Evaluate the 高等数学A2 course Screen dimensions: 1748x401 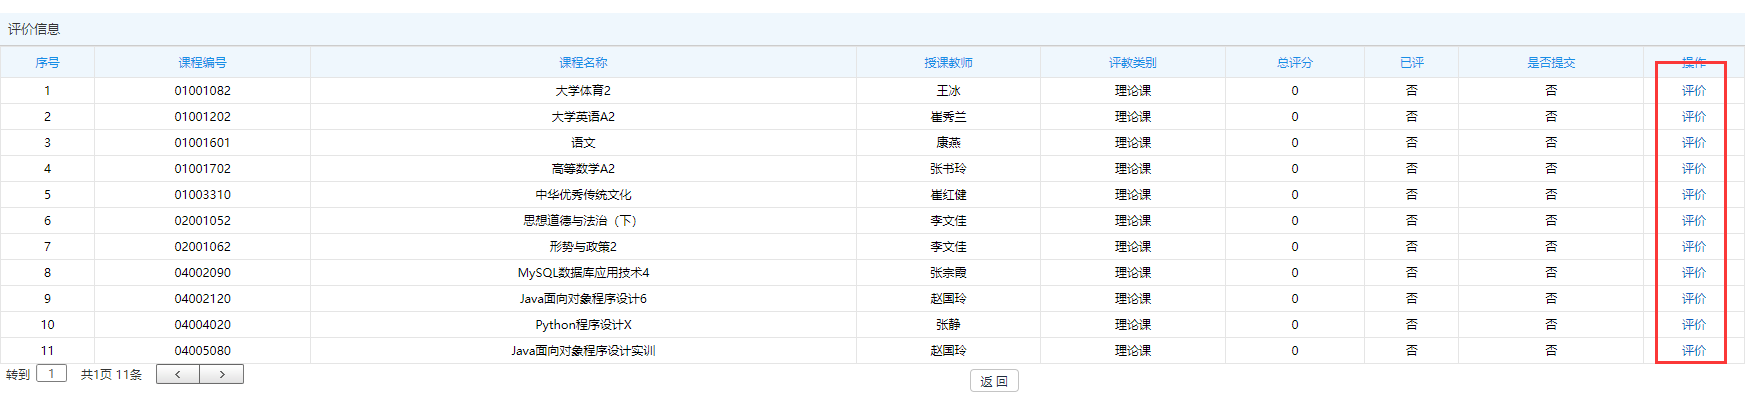1693,169
